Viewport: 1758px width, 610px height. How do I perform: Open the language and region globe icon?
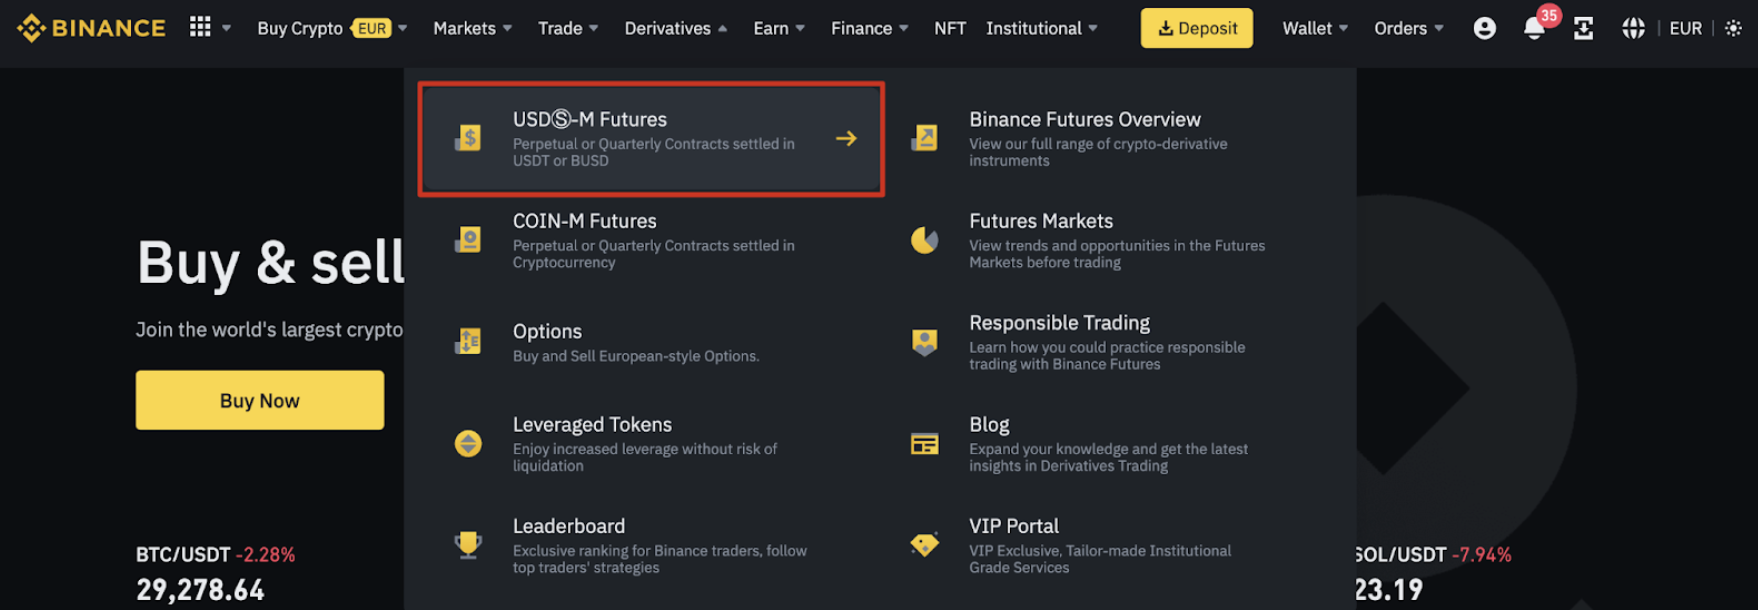1634,28
